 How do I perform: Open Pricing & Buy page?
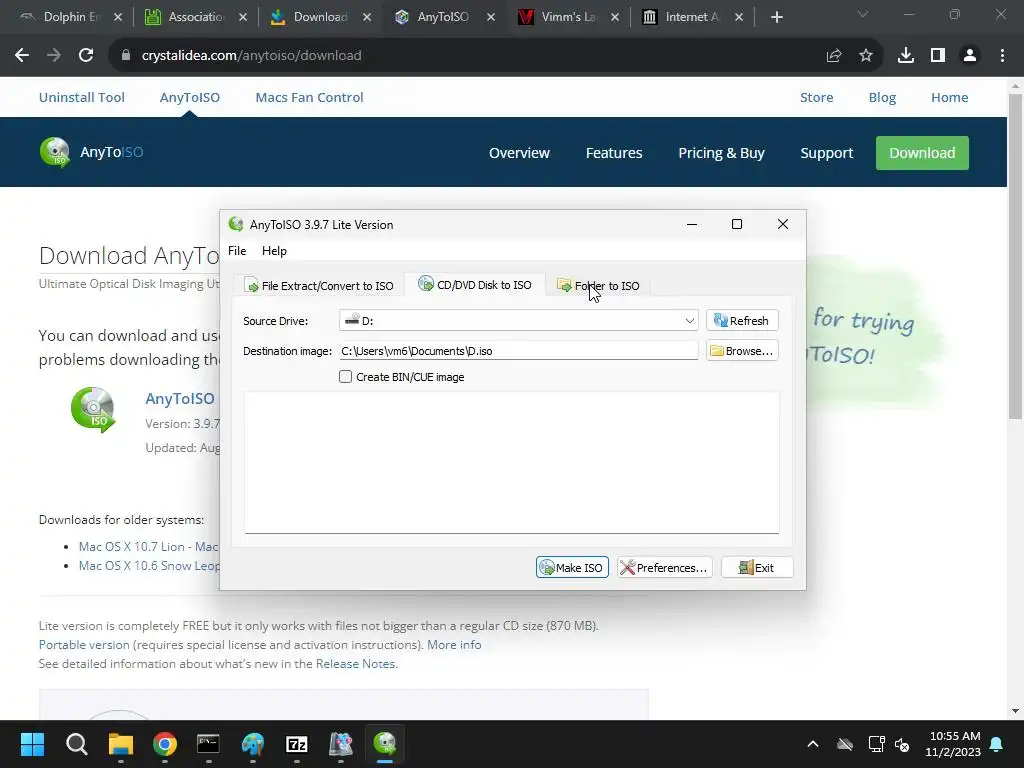pyautogui.click(x=721, y=153)
